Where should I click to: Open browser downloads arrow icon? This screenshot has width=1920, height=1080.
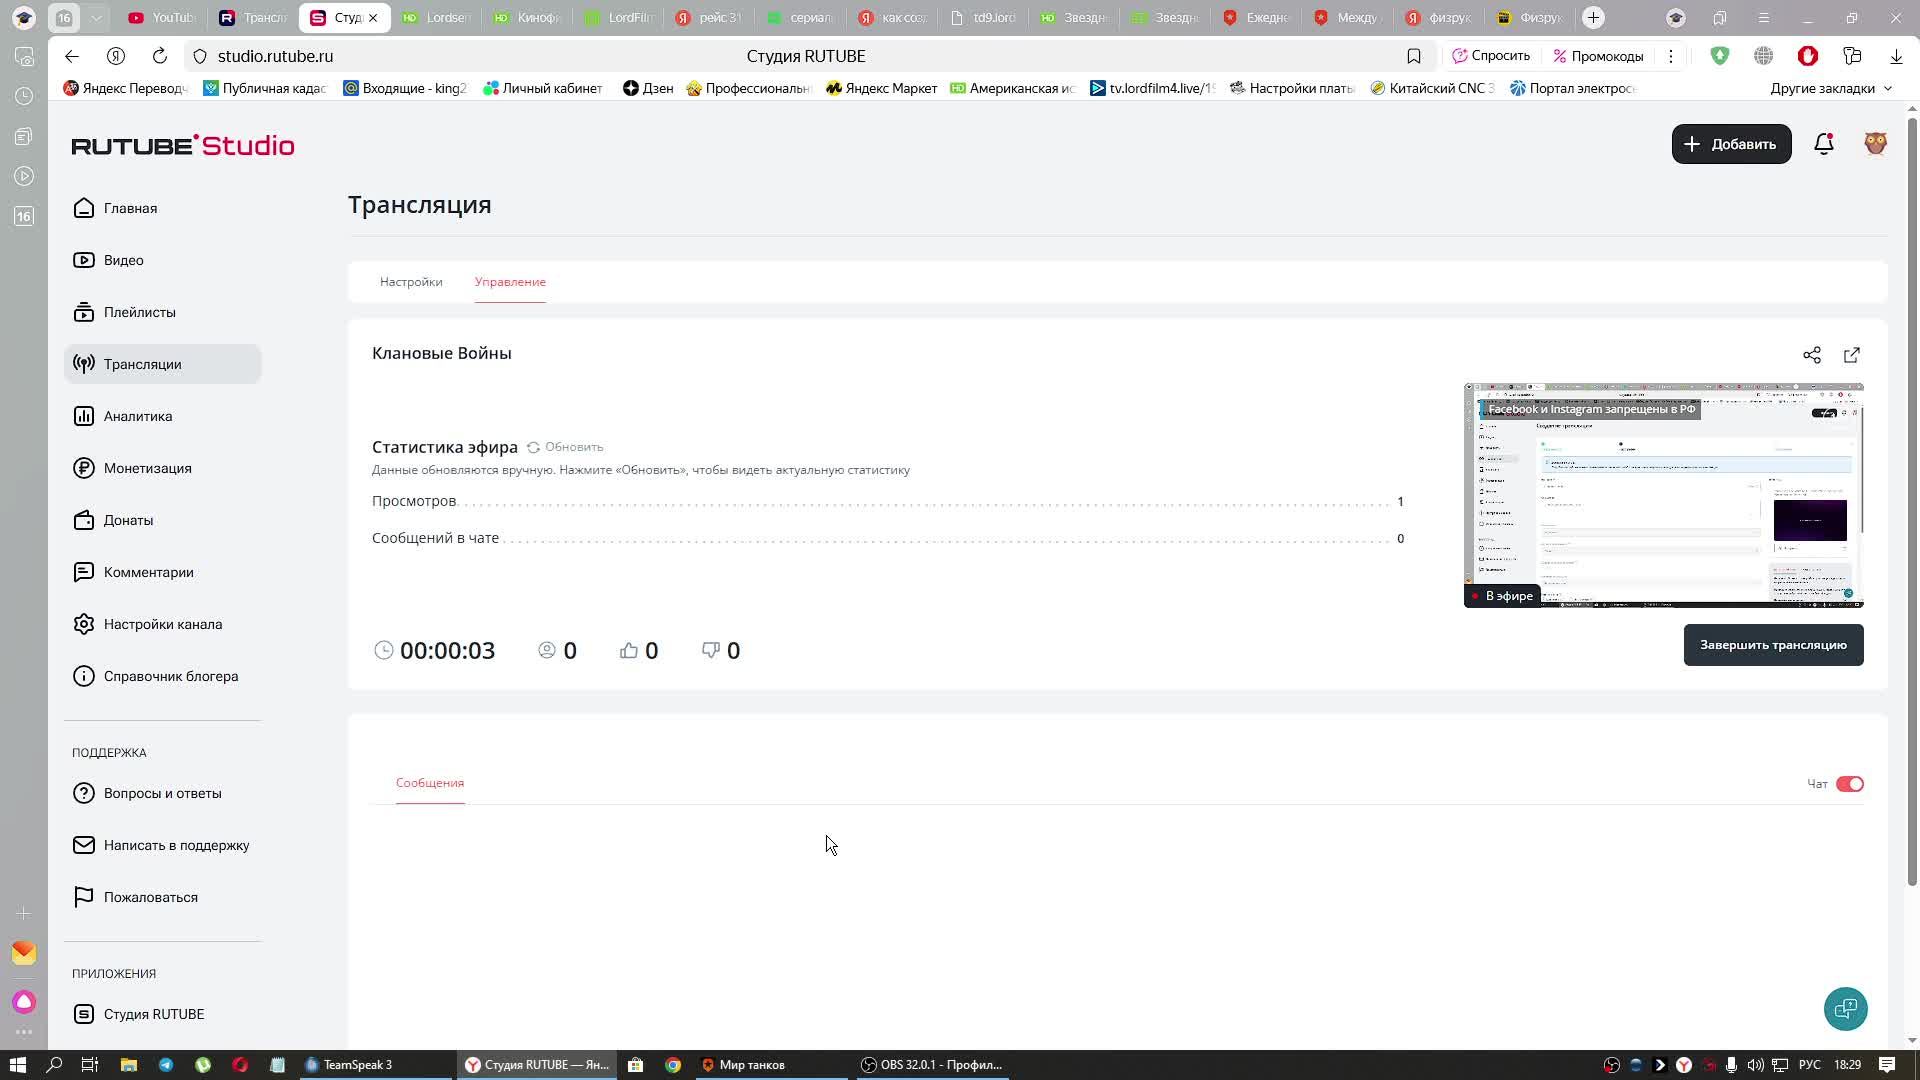click(x=1895, y=56)
